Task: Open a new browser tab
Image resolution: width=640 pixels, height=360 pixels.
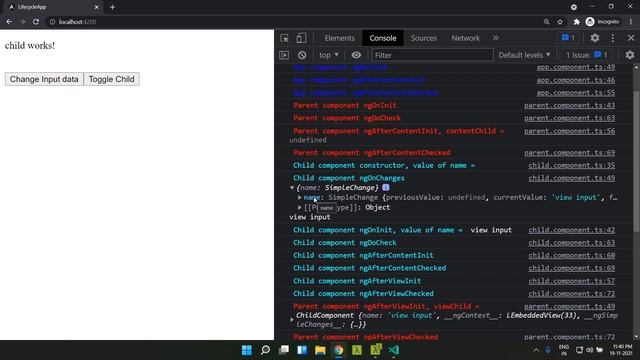Action: tap(112, 7)
